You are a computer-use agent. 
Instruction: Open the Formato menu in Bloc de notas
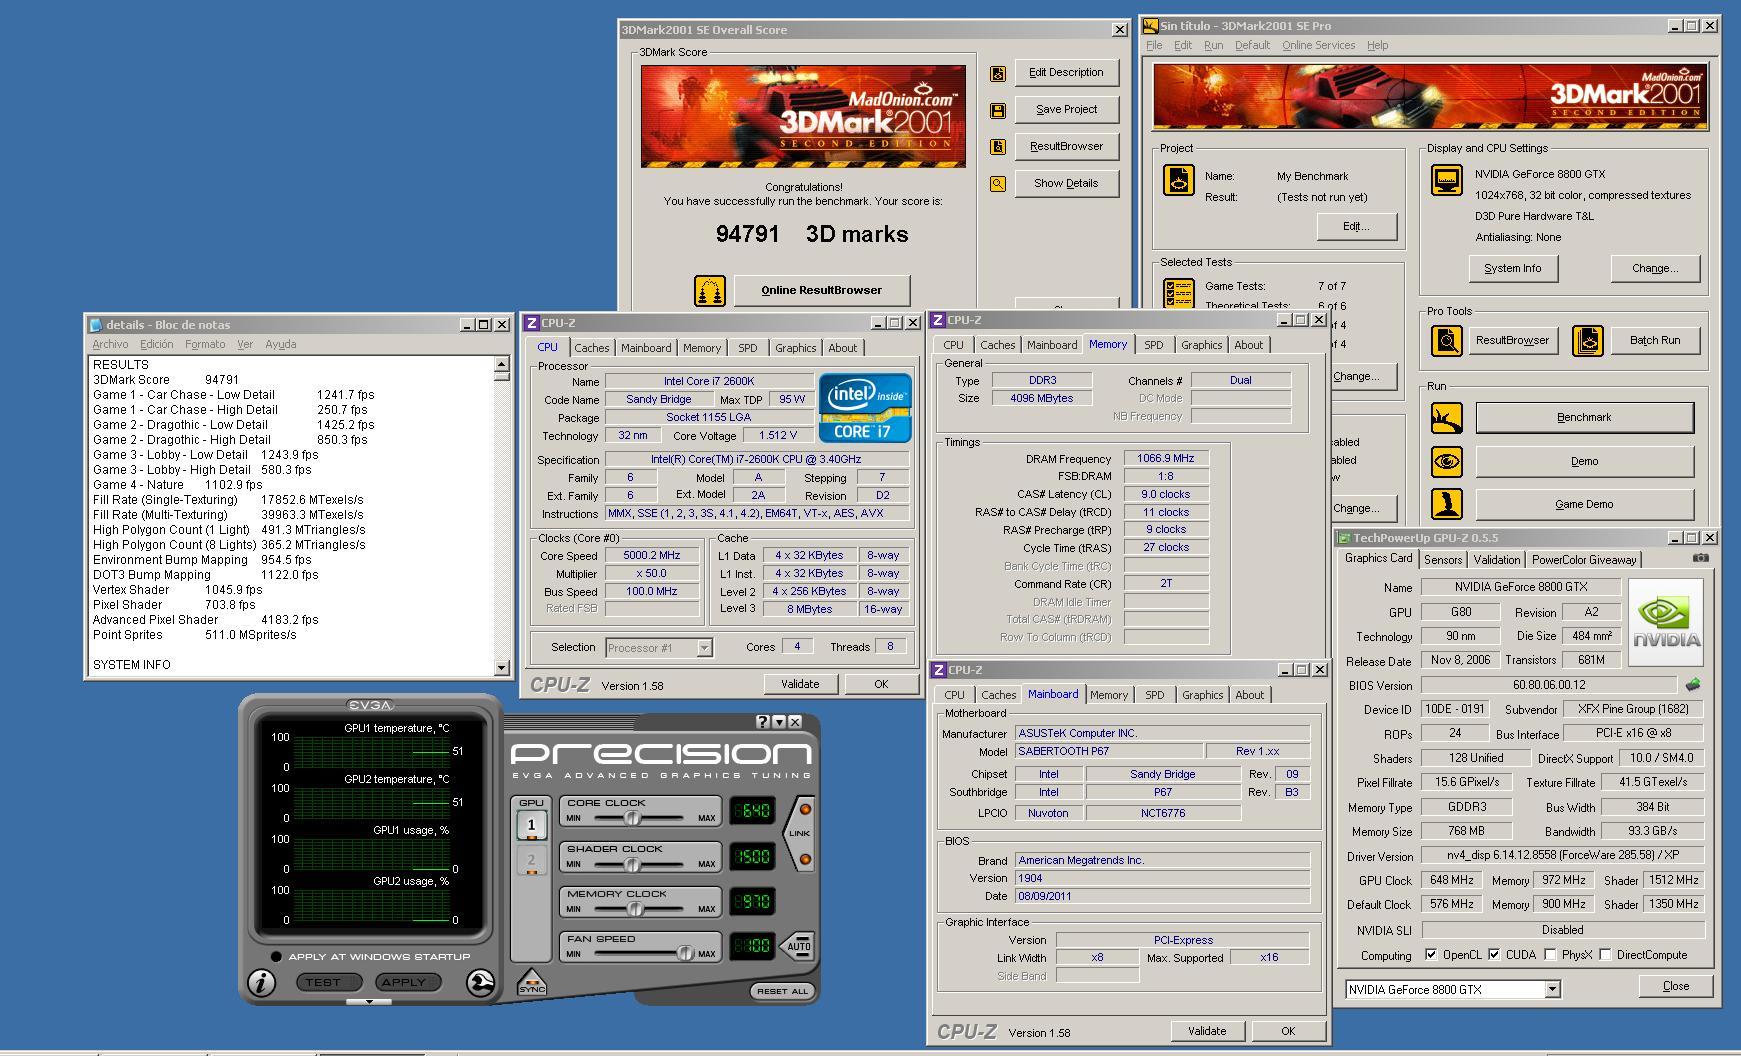tap(205, 344)
